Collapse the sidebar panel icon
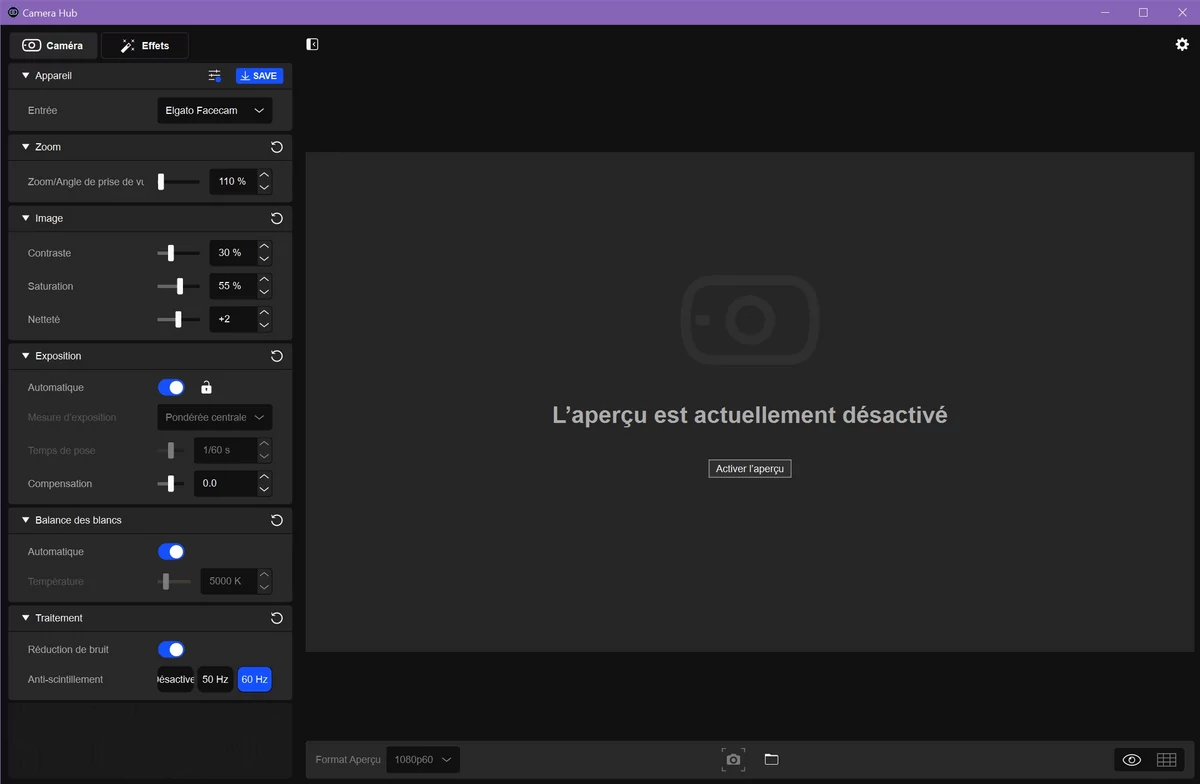The height and width of the screenshot is (784, 1200). 313,44
